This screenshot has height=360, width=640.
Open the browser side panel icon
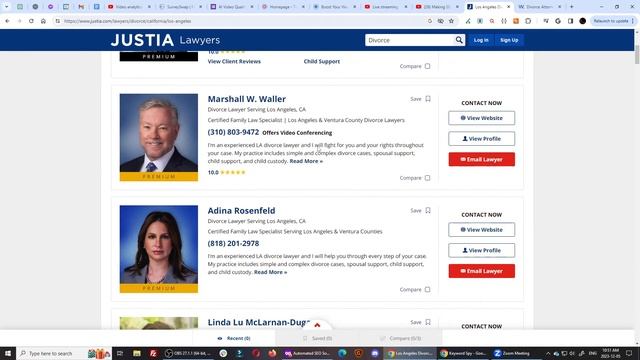[570, 21]
